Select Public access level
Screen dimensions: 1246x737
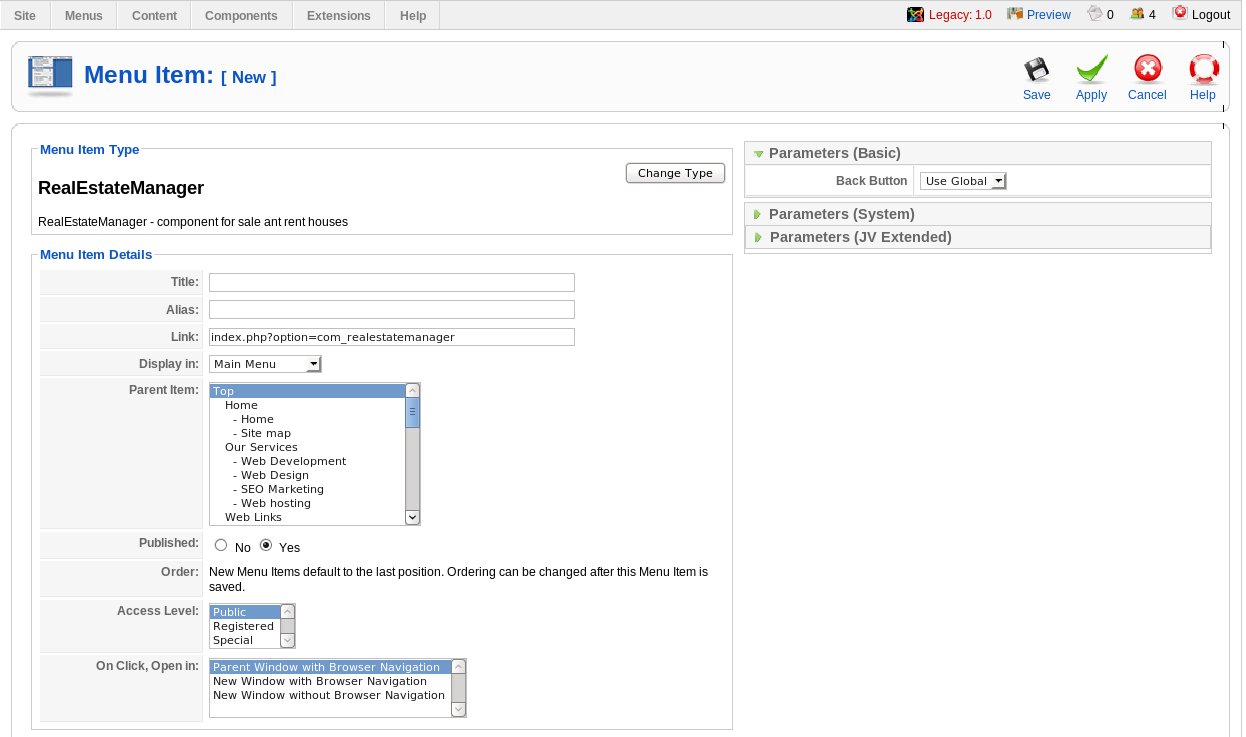click(245, 612)
